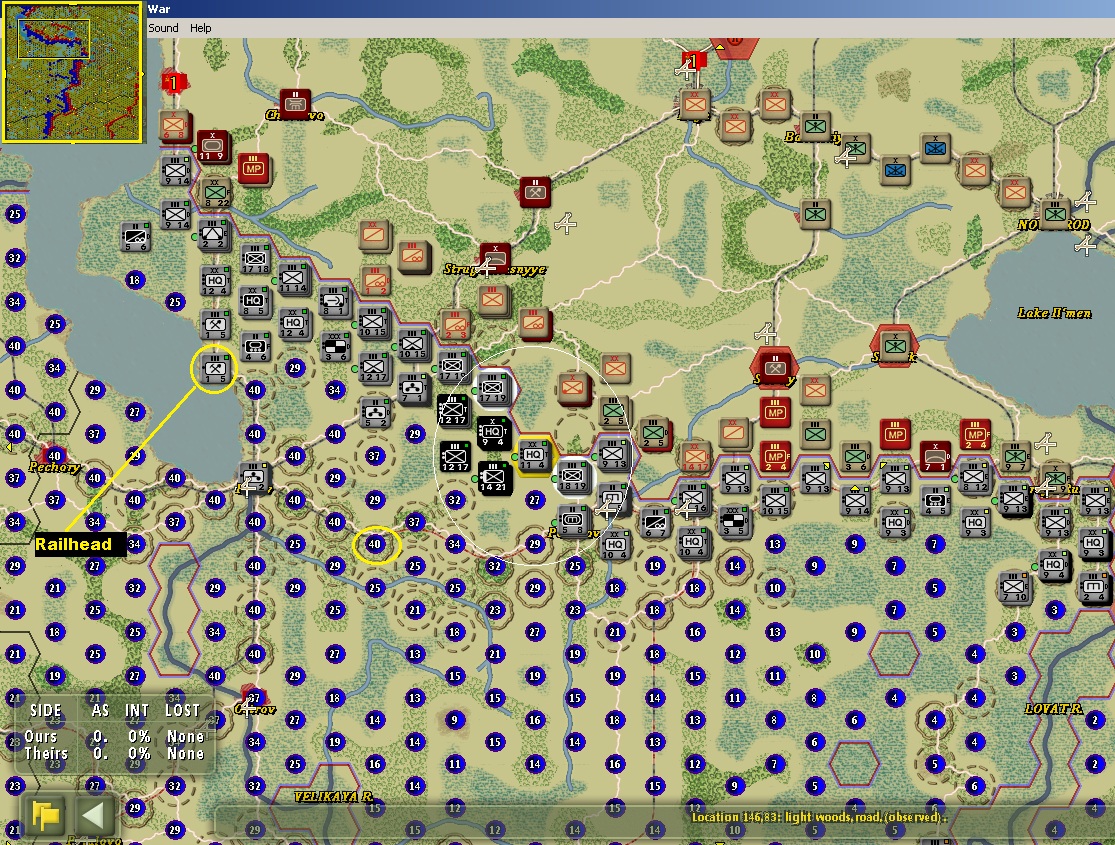Select the gray 3-5 corps unit
The width and height of the screenshot is (1115, 845).
click(x=733, y=521)
